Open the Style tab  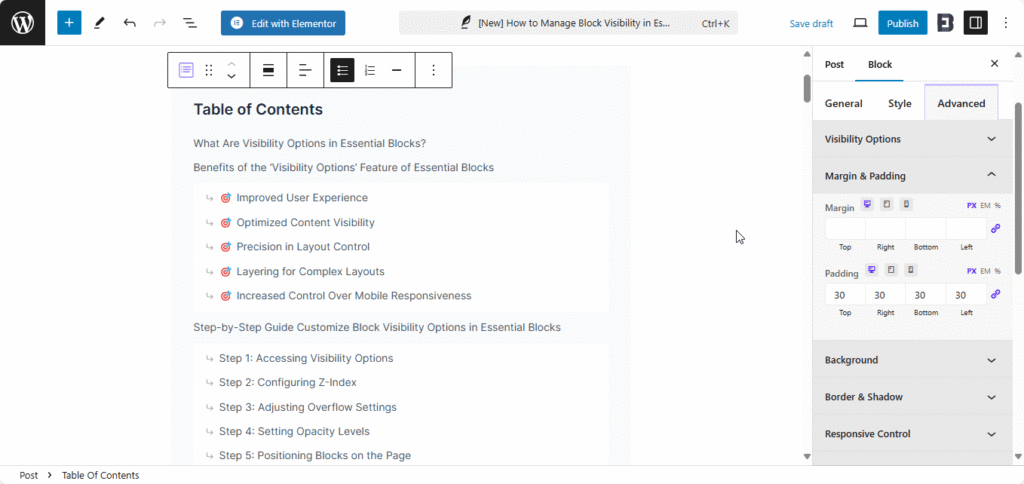click(899, 103)
